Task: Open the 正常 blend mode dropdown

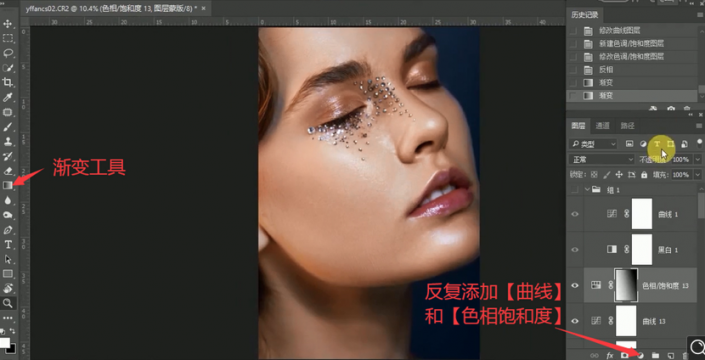Action: (x=601, y=160)
